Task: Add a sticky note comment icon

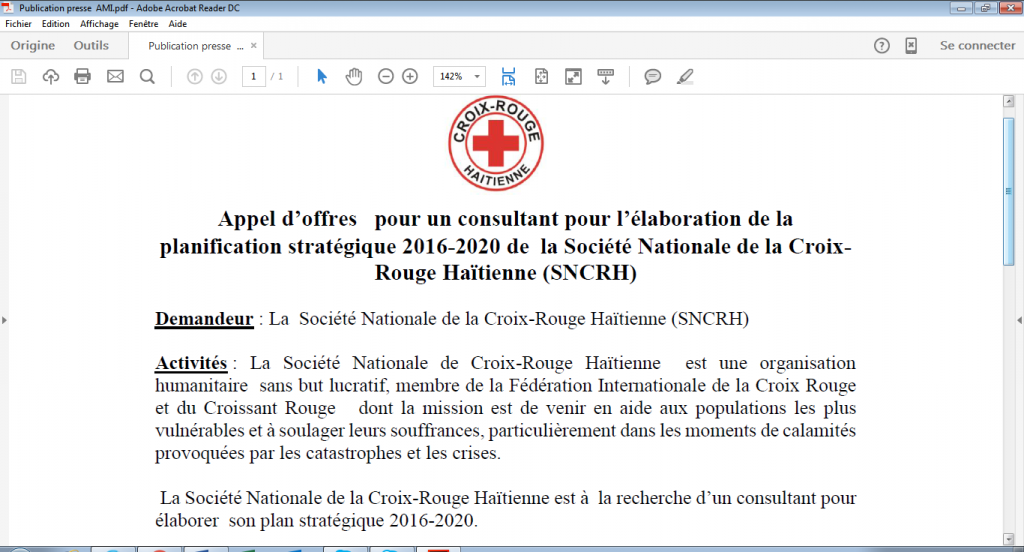Action: tap(652, 76)
